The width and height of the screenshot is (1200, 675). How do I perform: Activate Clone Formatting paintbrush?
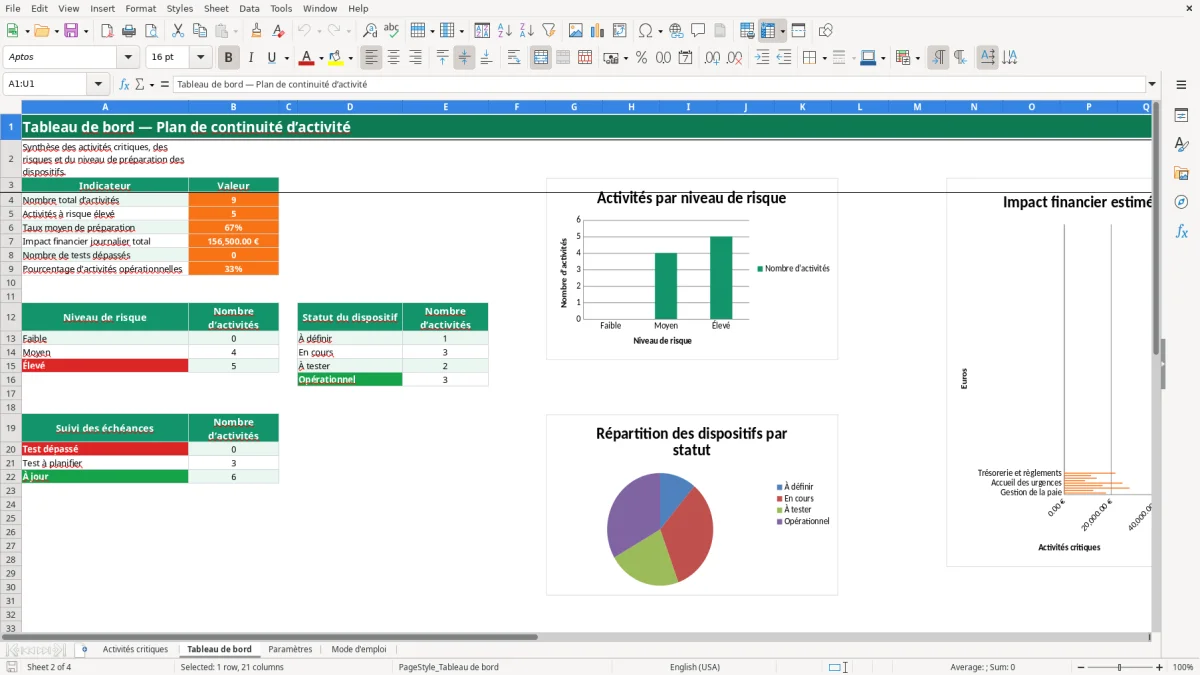tap(257, 31)
